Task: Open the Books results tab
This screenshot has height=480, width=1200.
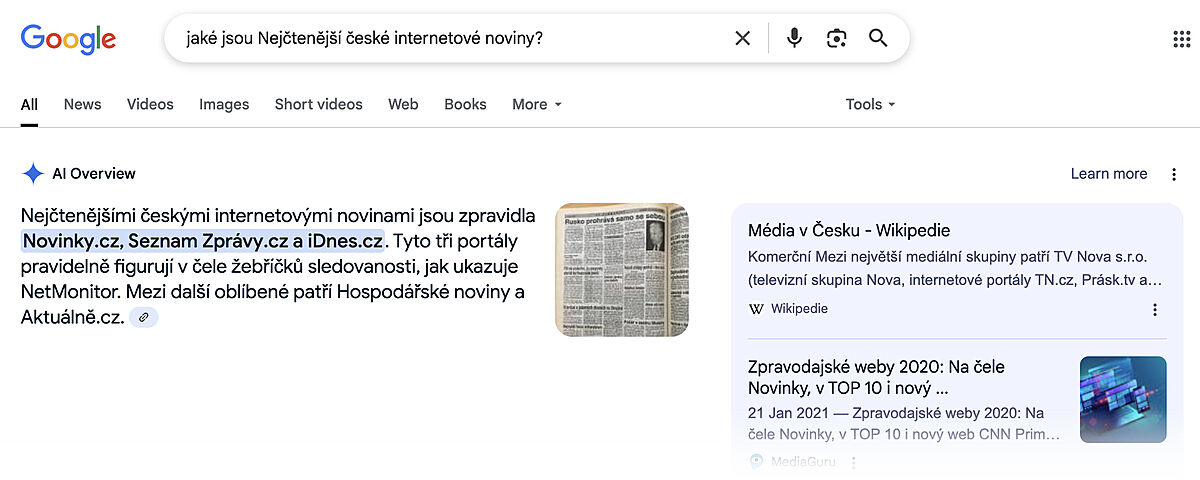Action: pyautogui.click(x=465, y=104)
